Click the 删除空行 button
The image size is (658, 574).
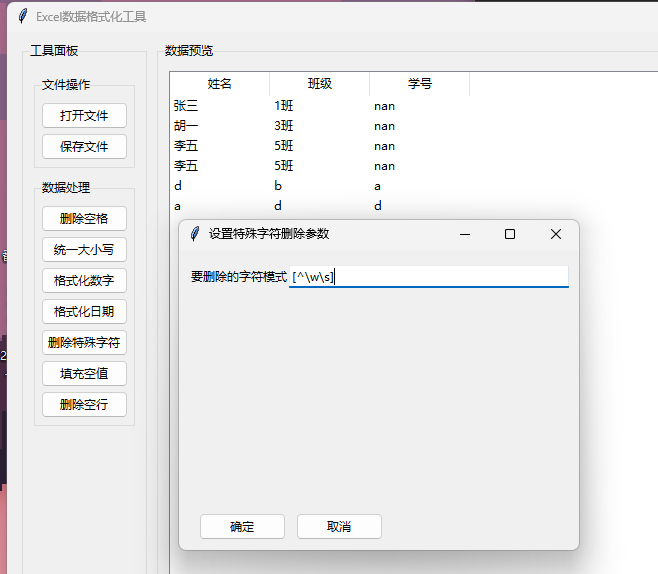pyautogui.click(x=84, y=404)
